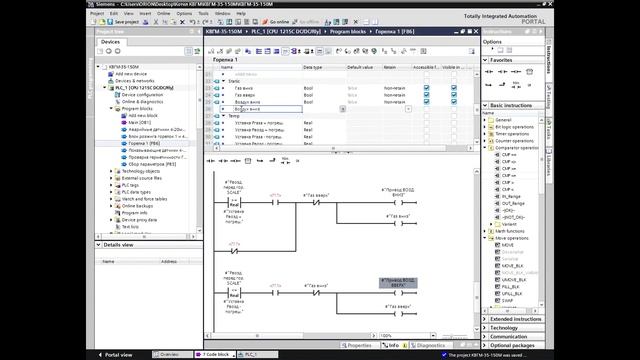Select the IN_Range instruction
The width and height of the screenshot is (640, 360).
point(507,196)
